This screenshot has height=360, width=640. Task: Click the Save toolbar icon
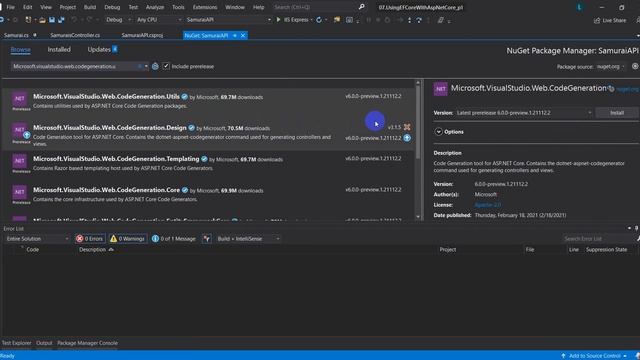[52, 20]
